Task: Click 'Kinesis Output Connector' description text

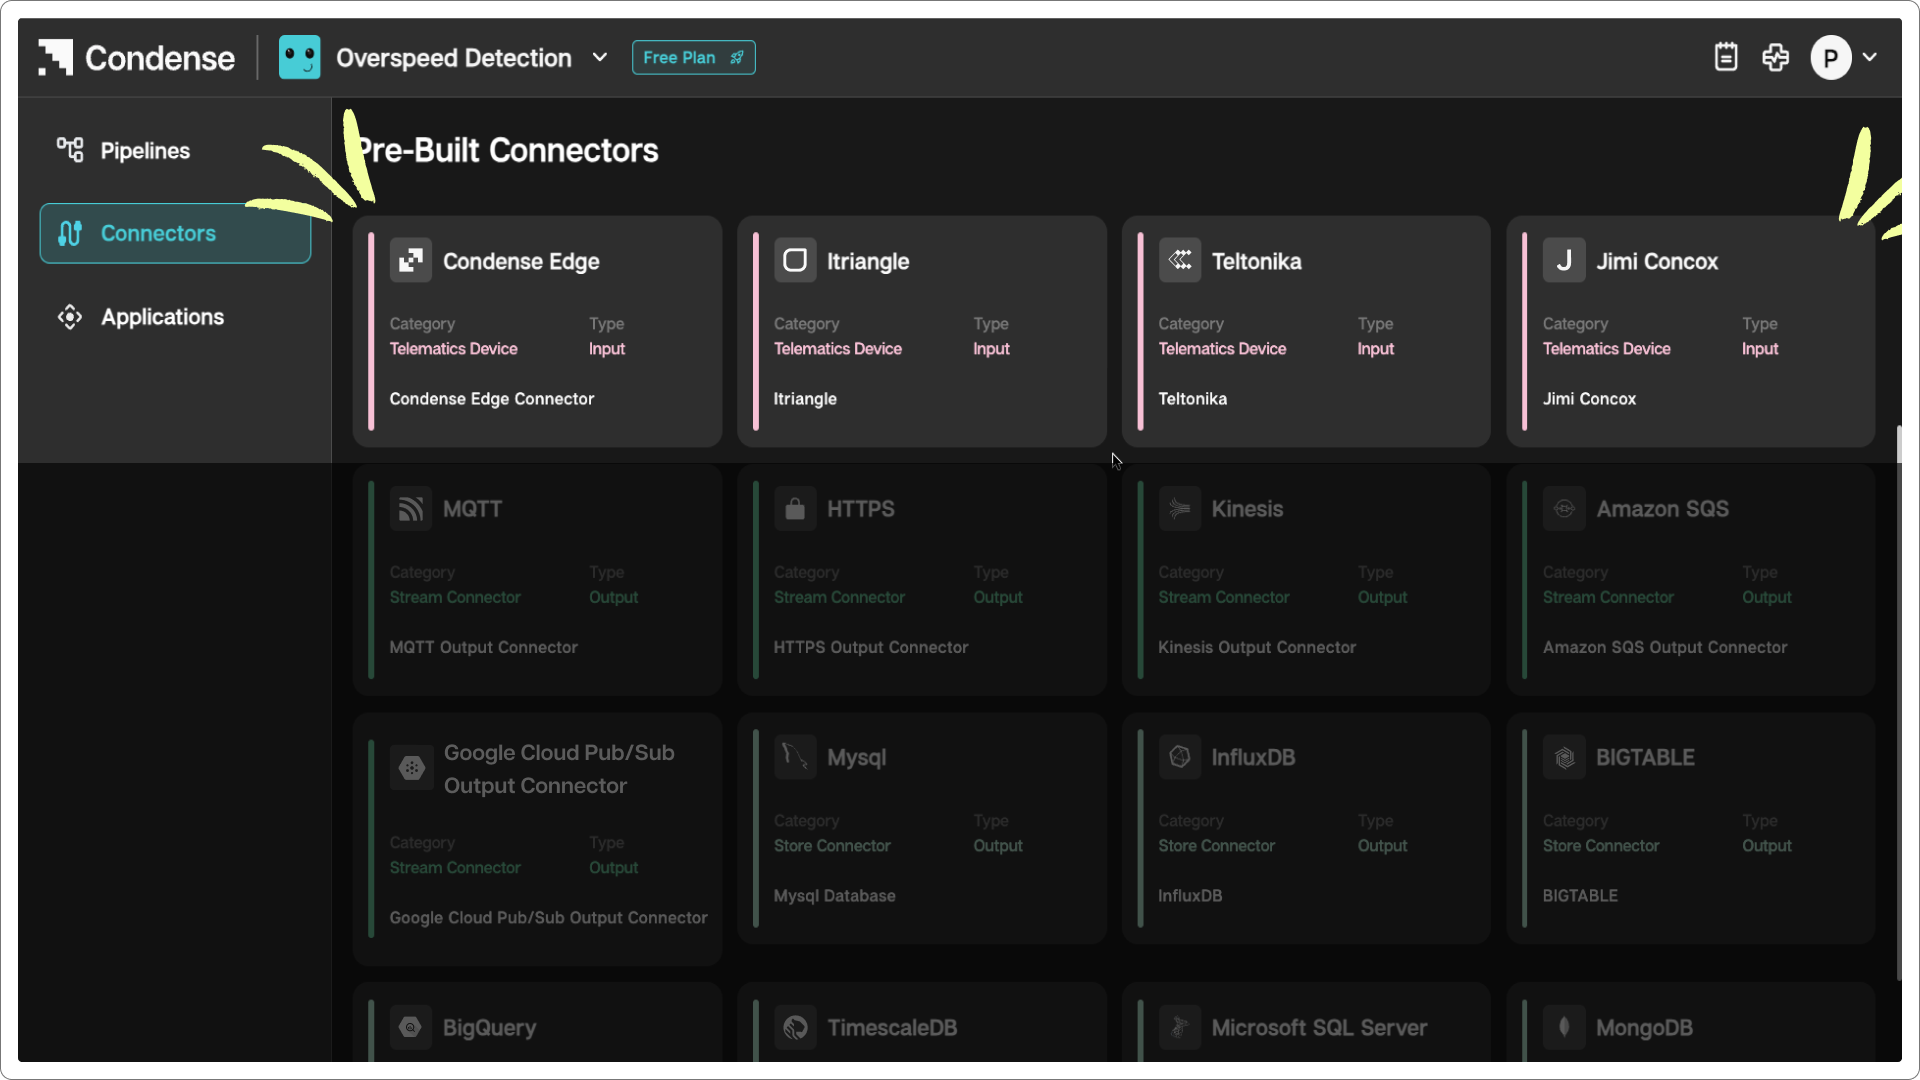Action: click(x=1257, y=648)
